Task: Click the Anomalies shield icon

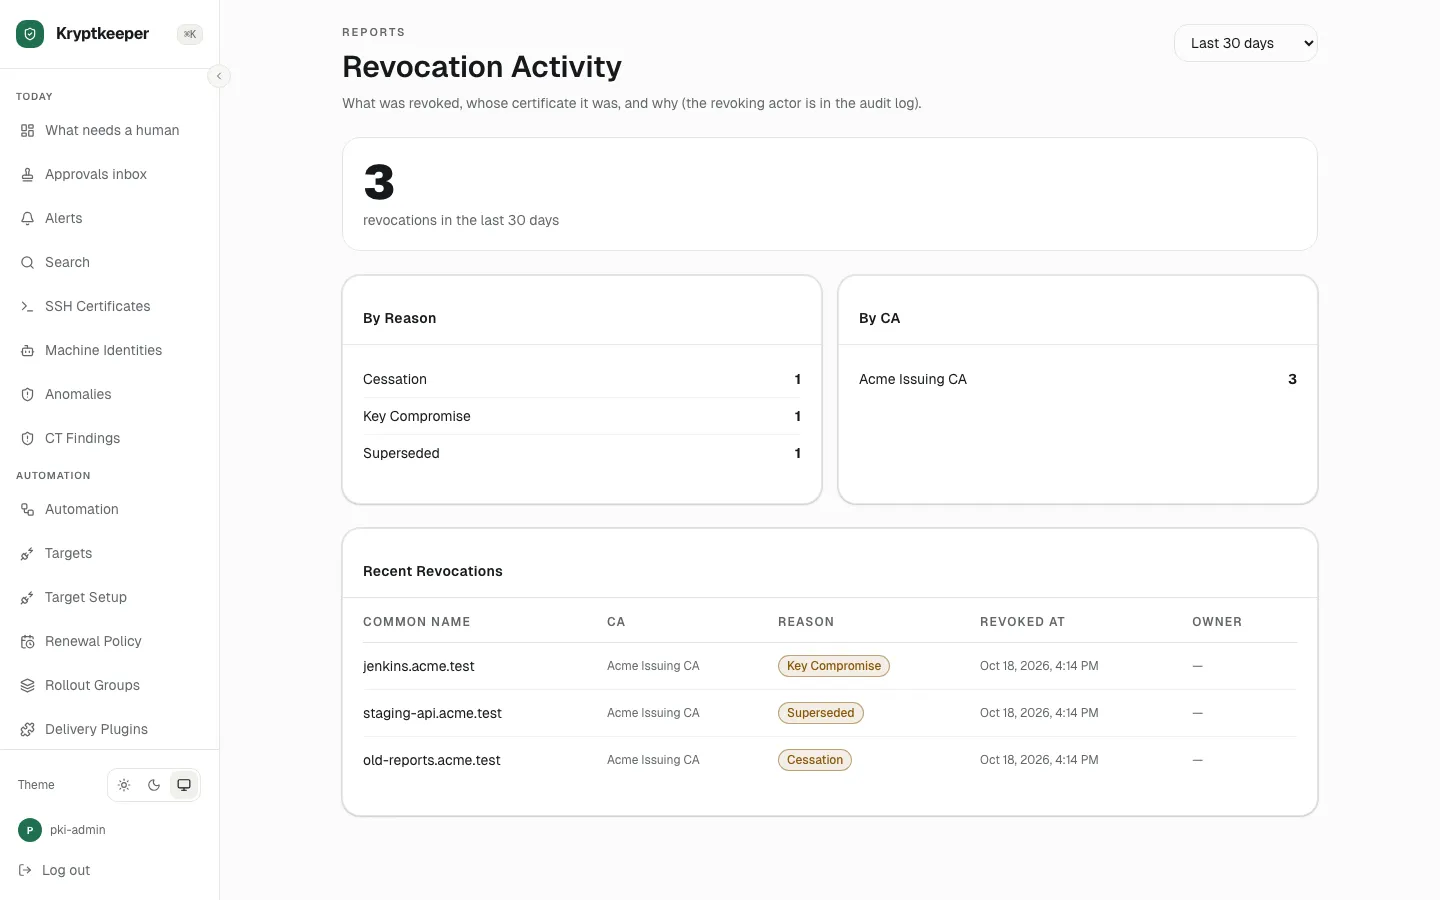Action: click(28, 395)
